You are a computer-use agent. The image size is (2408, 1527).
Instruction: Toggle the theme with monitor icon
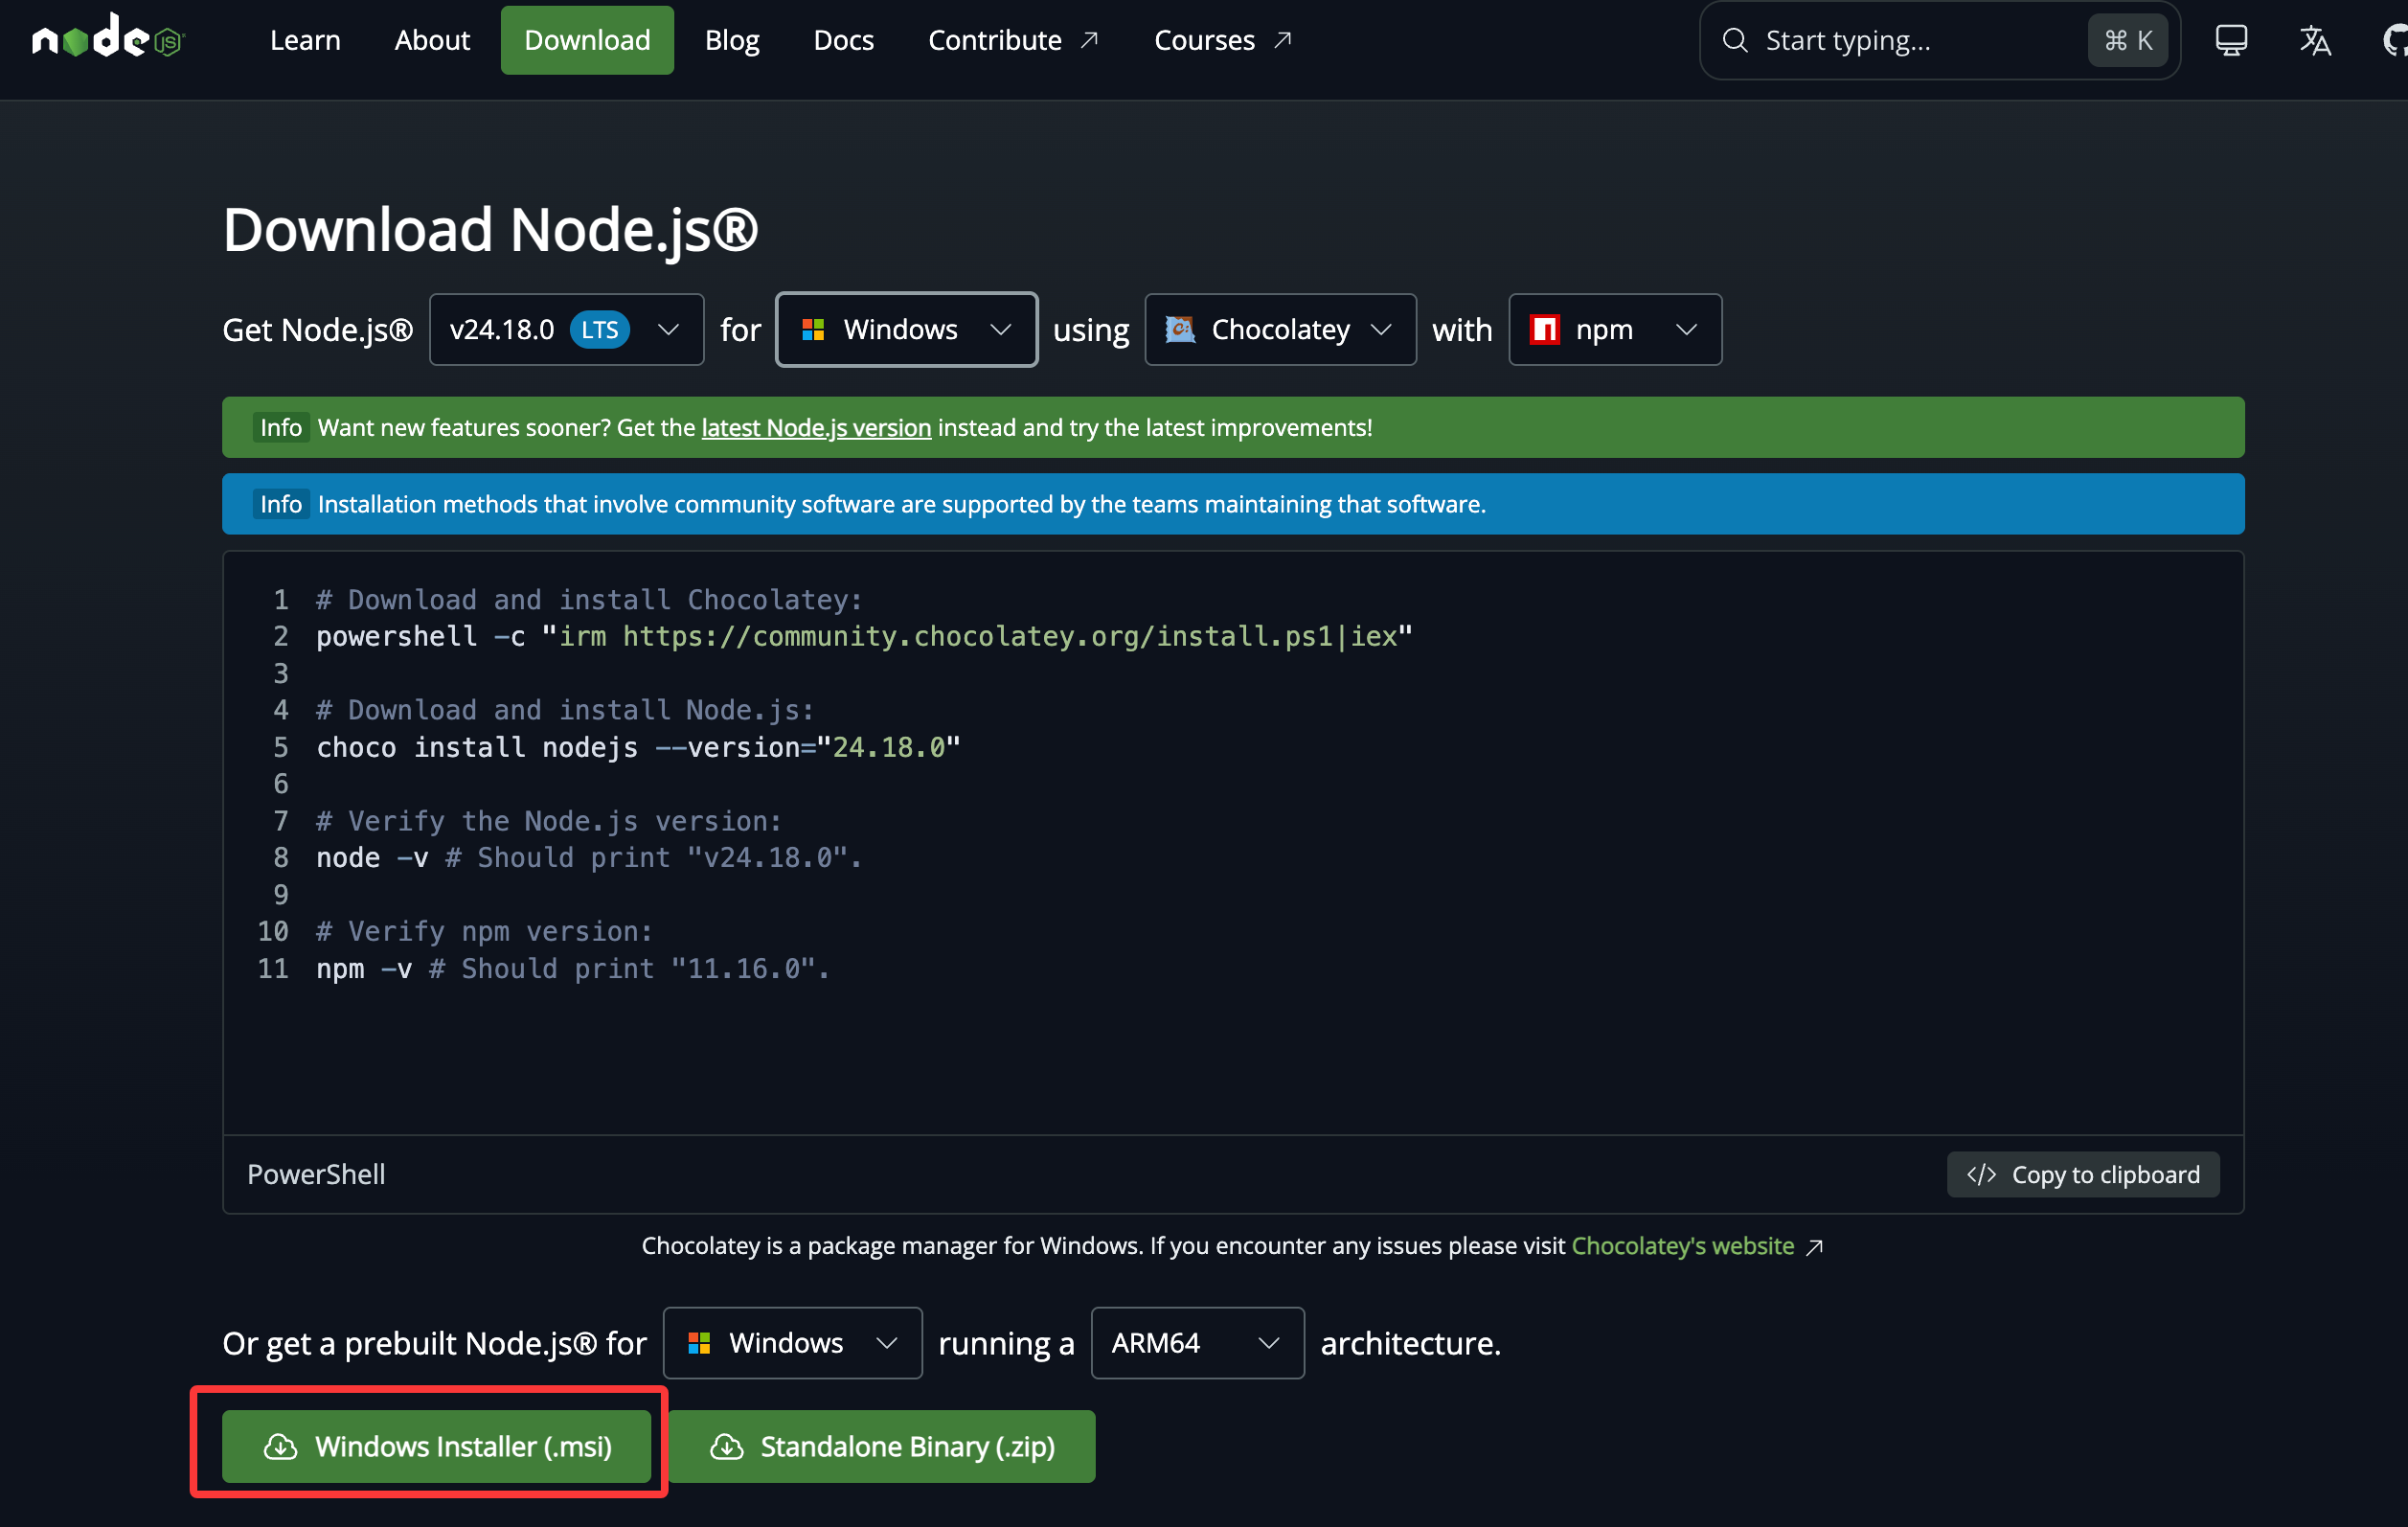(2230, 40)
